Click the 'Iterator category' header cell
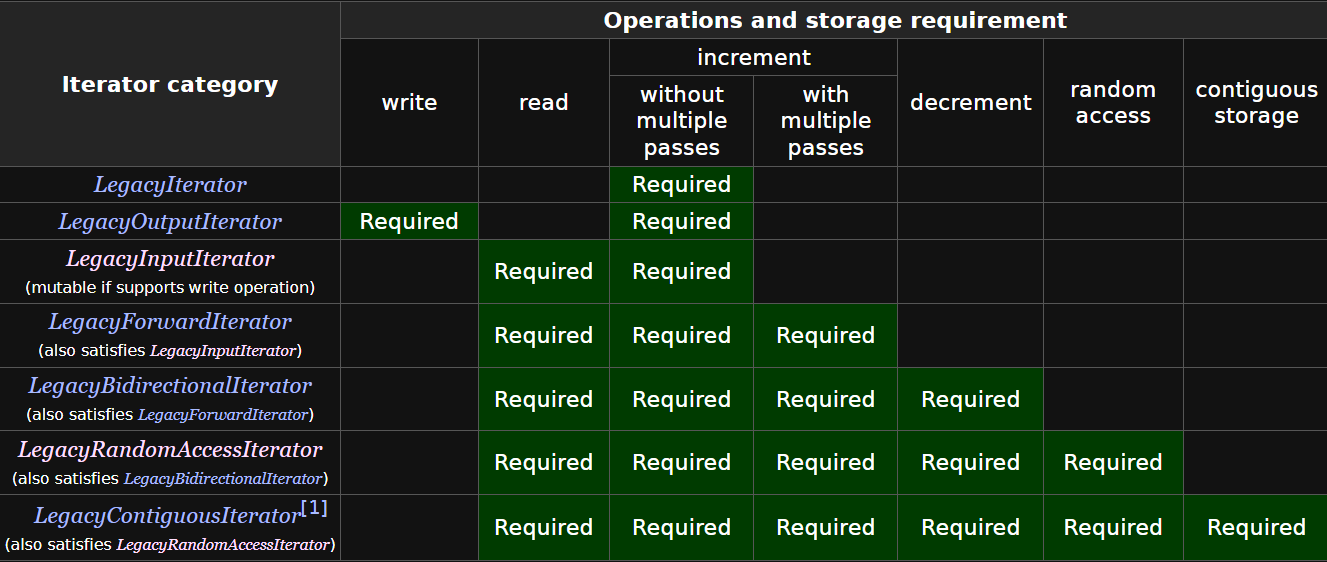The height and width of the screenshot is (562, 1327). click(x=170, y=85)
